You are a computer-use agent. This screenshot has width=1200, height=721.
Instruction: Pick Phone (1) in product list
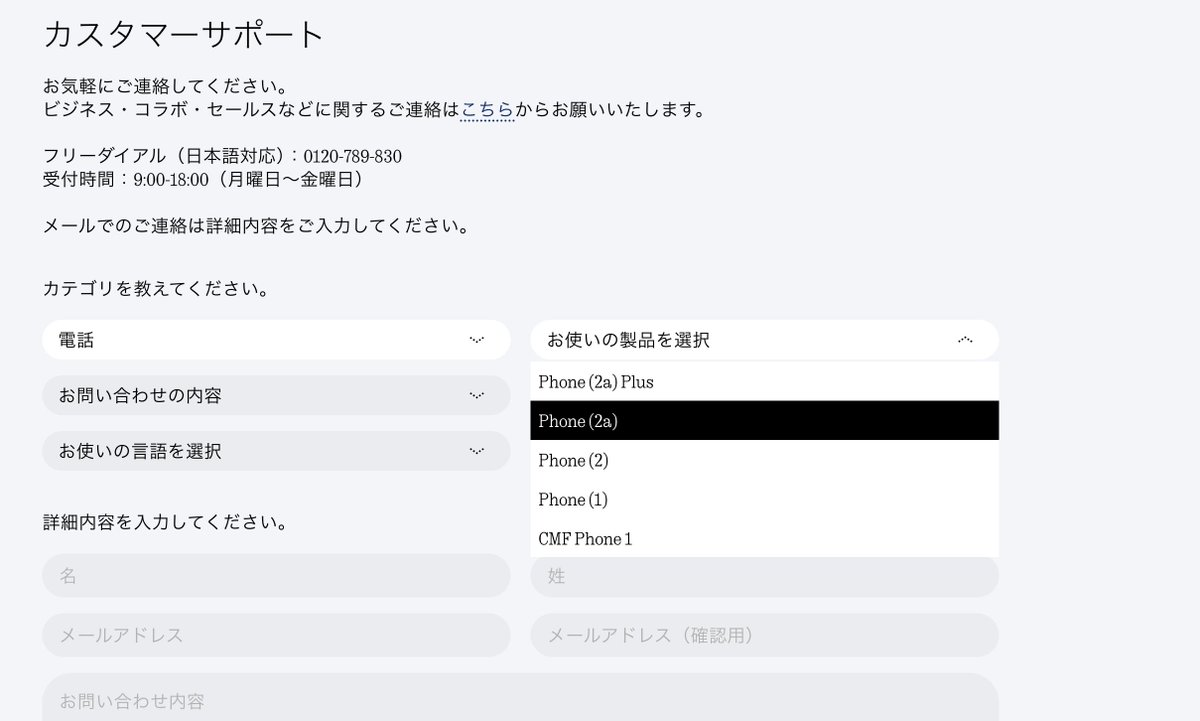click(x=764, y=499)
